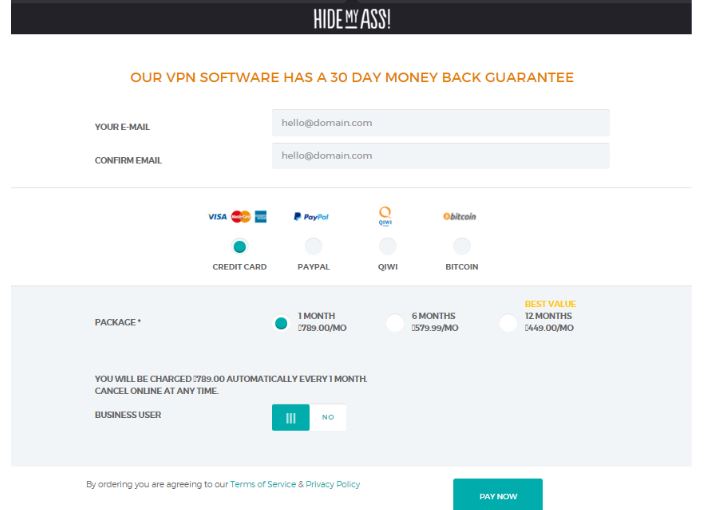Viewport: 707px width, 510px height.
Task: Click the bitcoin logo
Action: 459,216
